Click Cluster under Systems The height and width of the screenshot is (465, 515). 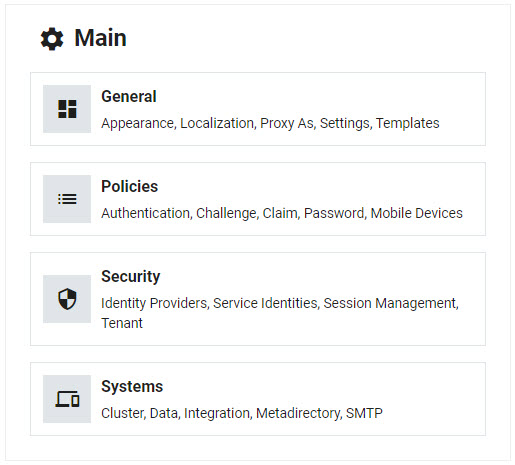[123, 413]
